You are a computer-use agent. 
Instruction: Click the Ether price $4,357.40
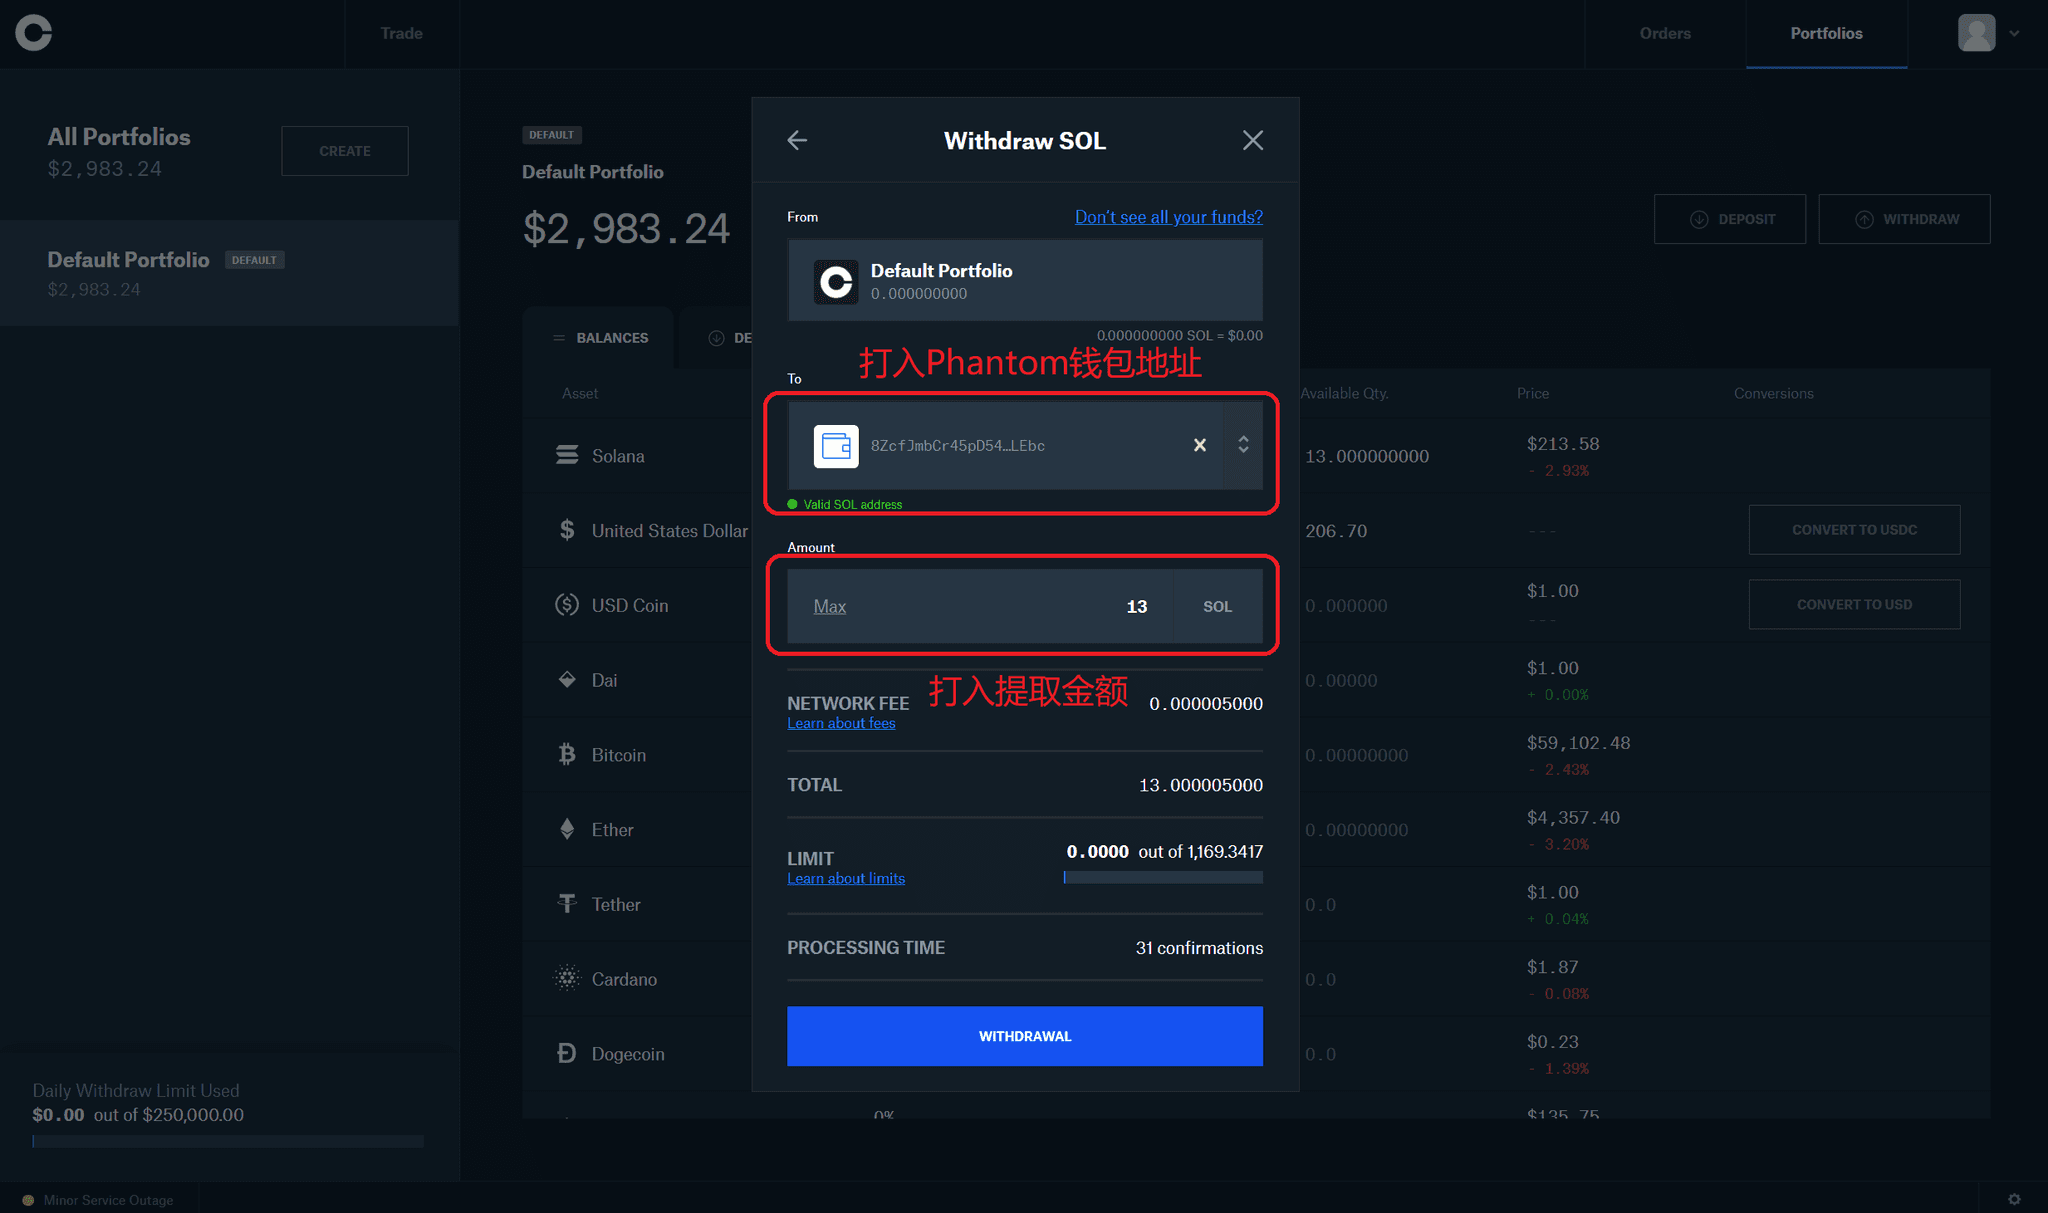tap(1573, 817)
